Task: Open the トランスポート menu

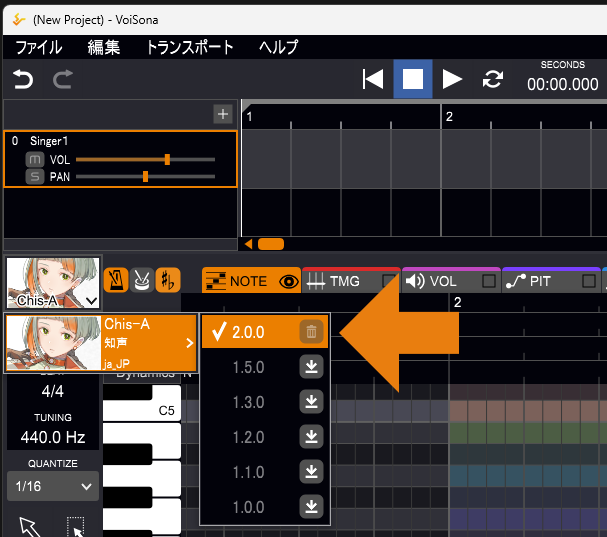Action: [189, 47]
